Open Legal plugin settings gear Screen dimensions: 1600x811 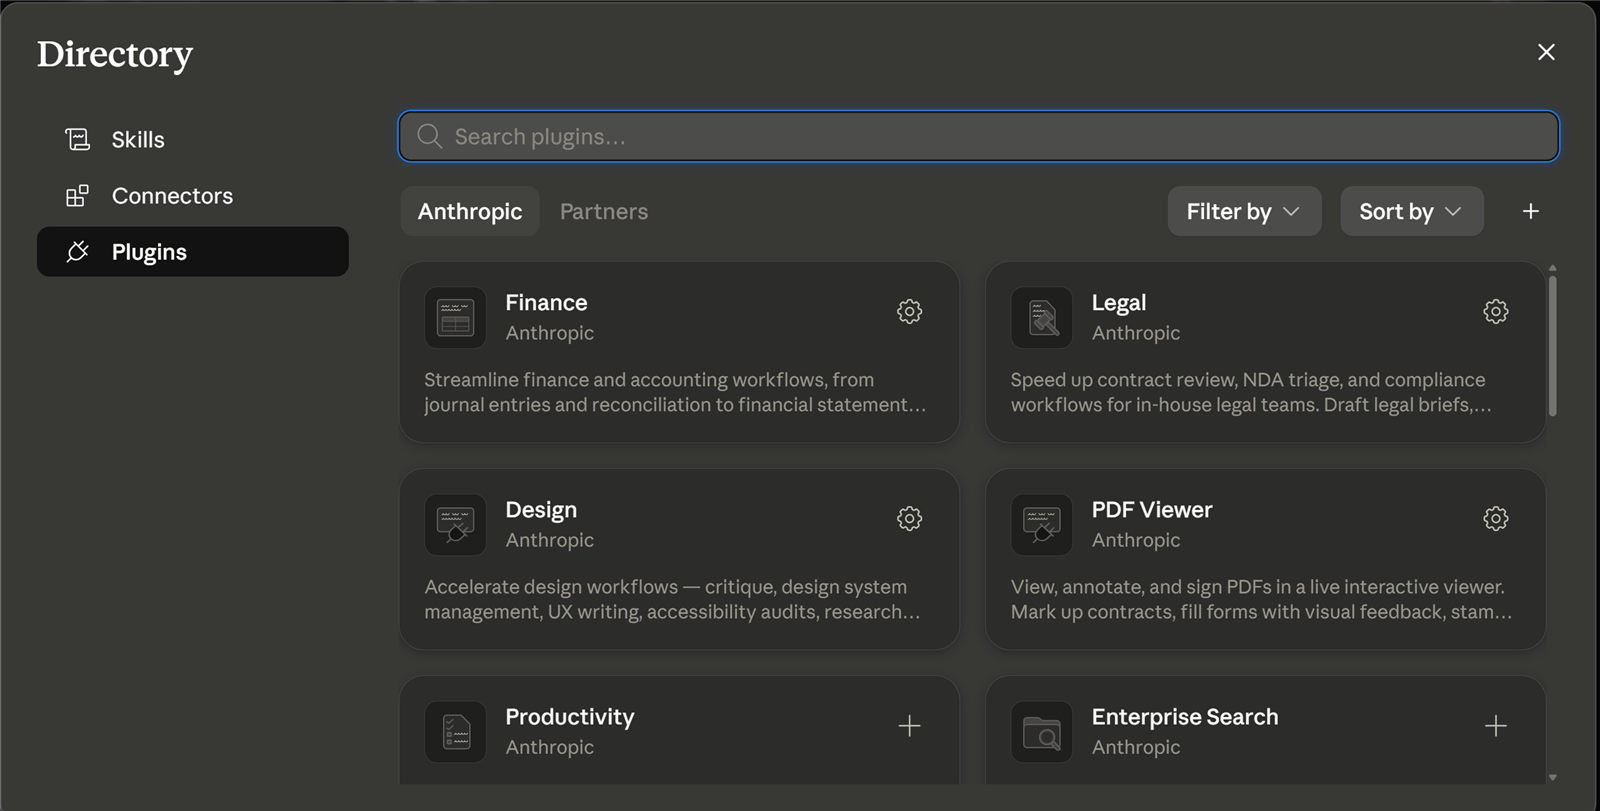(1495, 311)
